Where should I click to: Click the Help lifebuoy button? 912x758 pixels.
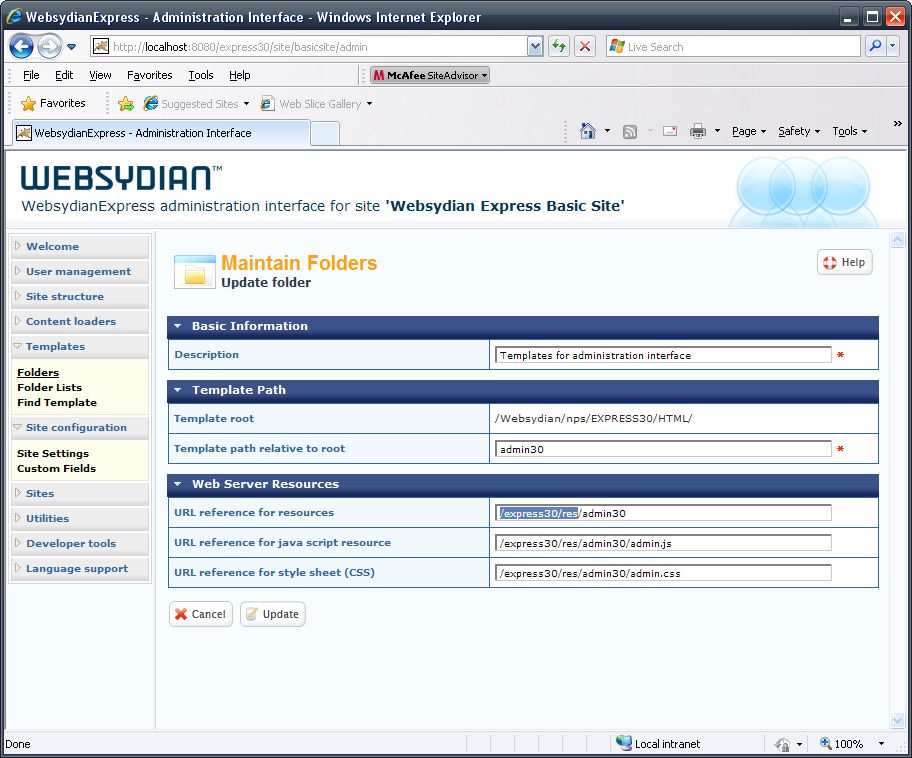pyautogui.click(x=845, y=262)
